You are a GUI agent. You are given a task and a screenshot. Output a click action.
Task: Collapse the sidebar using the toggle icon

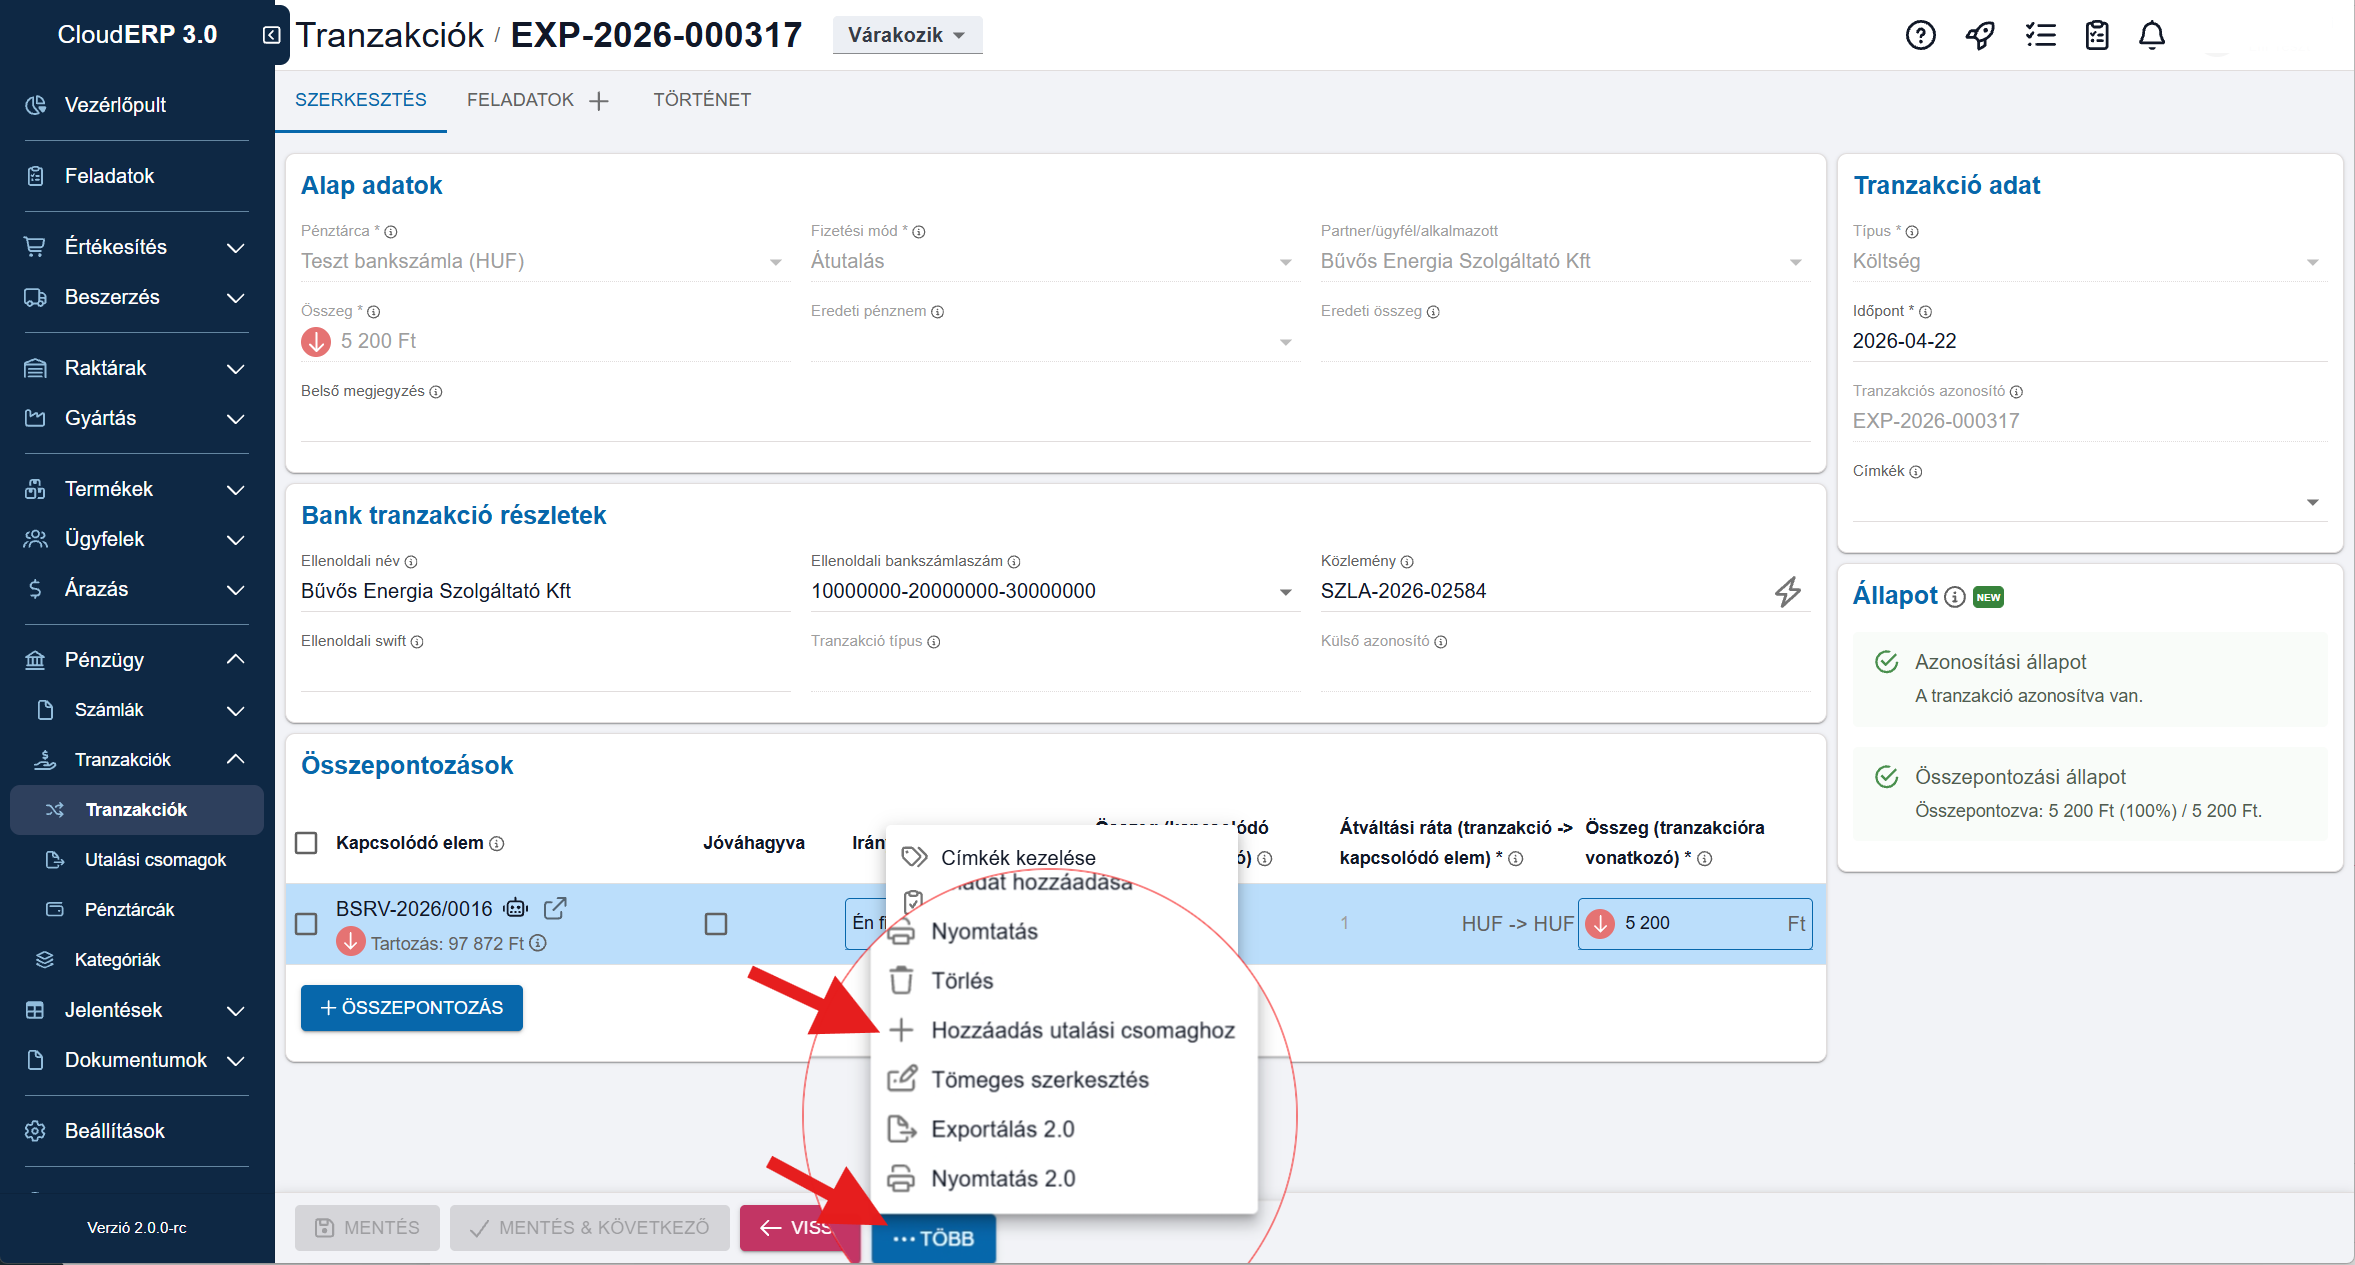click(271, 35)
